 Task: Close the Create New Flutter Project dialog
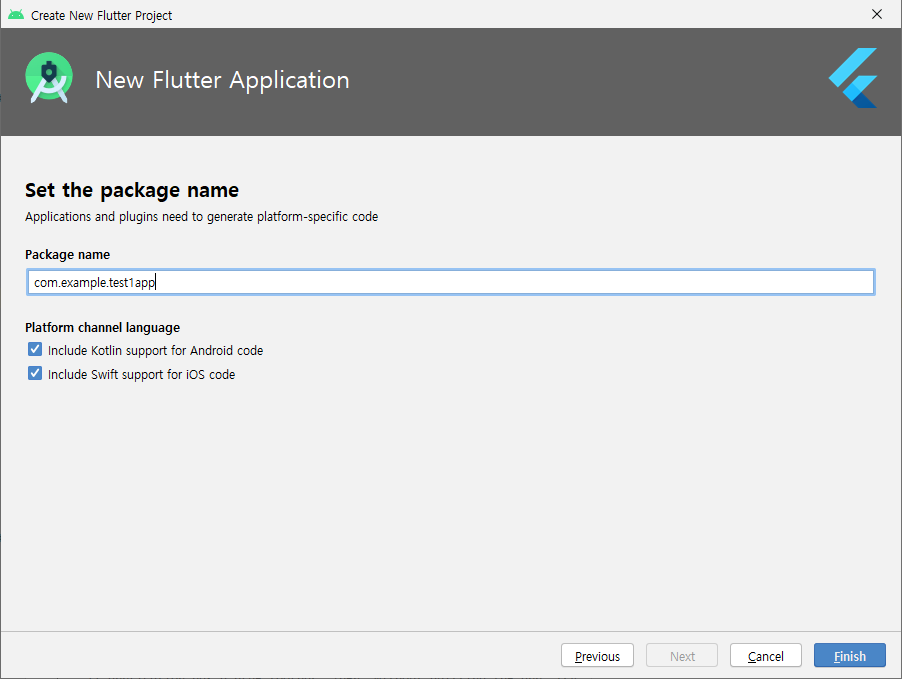pyautogui.click(x=877, y=14)
